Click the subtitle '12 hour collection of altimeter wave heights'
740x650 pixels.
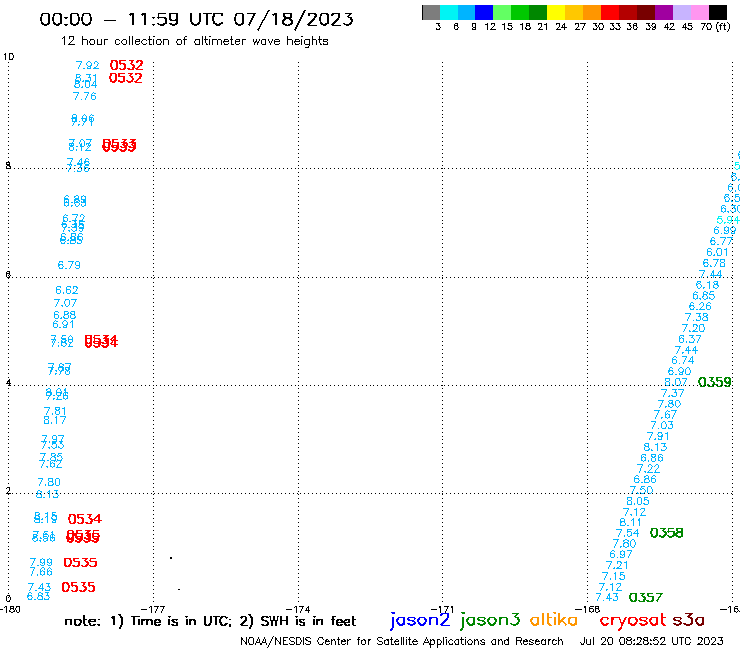coord(194,41)
